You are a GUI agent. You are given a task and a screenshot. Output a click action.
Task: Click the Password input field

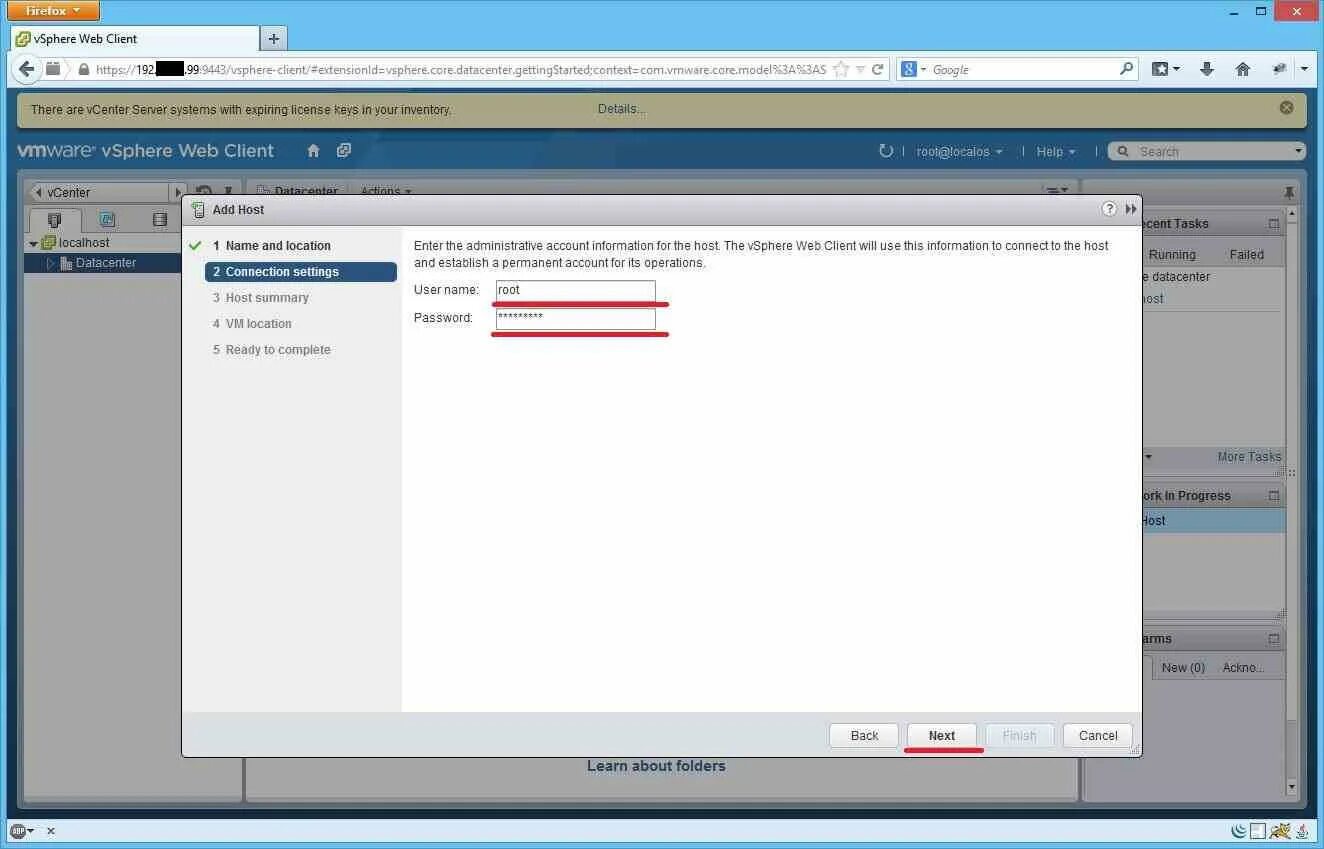[576, 318]
